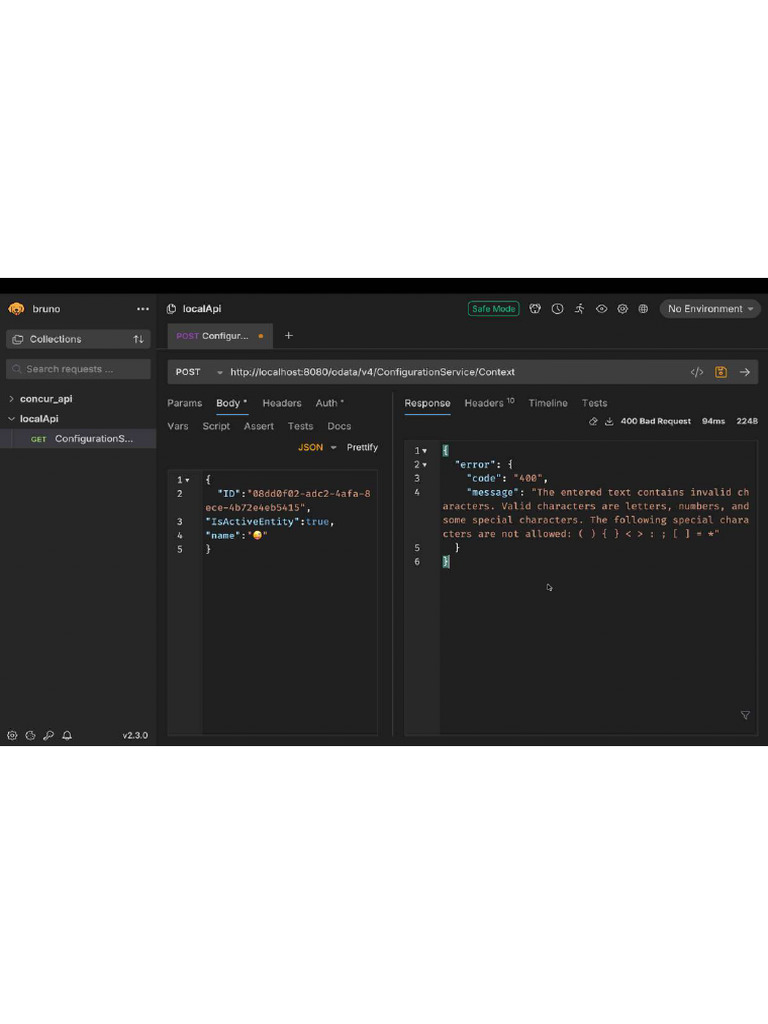Image resolution: width=768 pixels, height=1024 pixels.
Task: Open the collection runner running-man icon
Action: tap(579, 309)
